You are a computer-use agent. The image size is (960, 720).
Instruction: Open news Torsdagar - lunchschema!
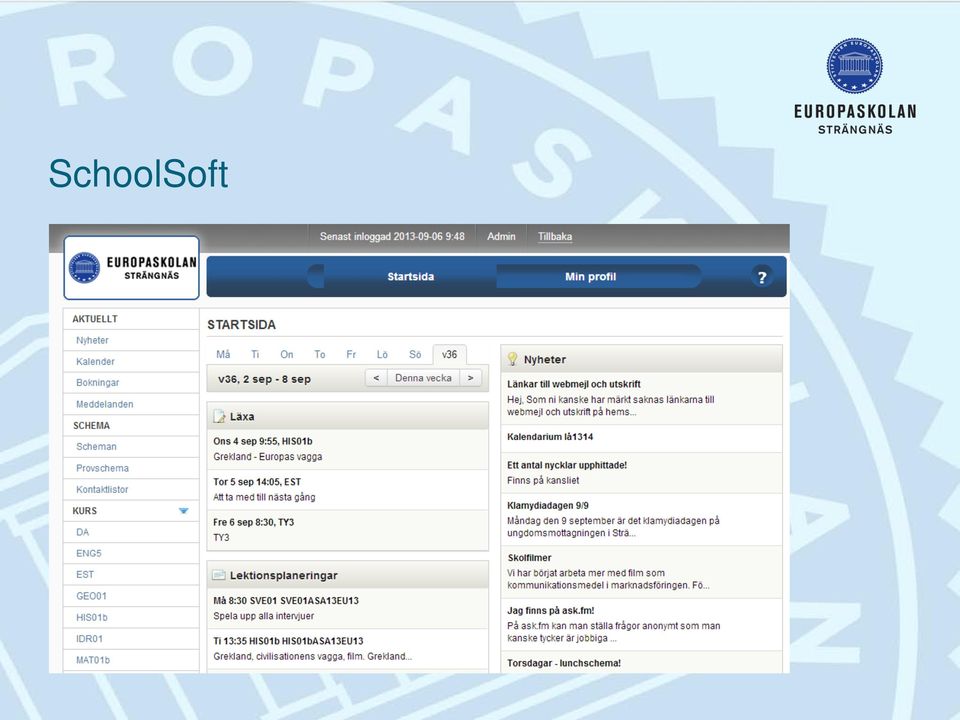click(x=564, y=663)
